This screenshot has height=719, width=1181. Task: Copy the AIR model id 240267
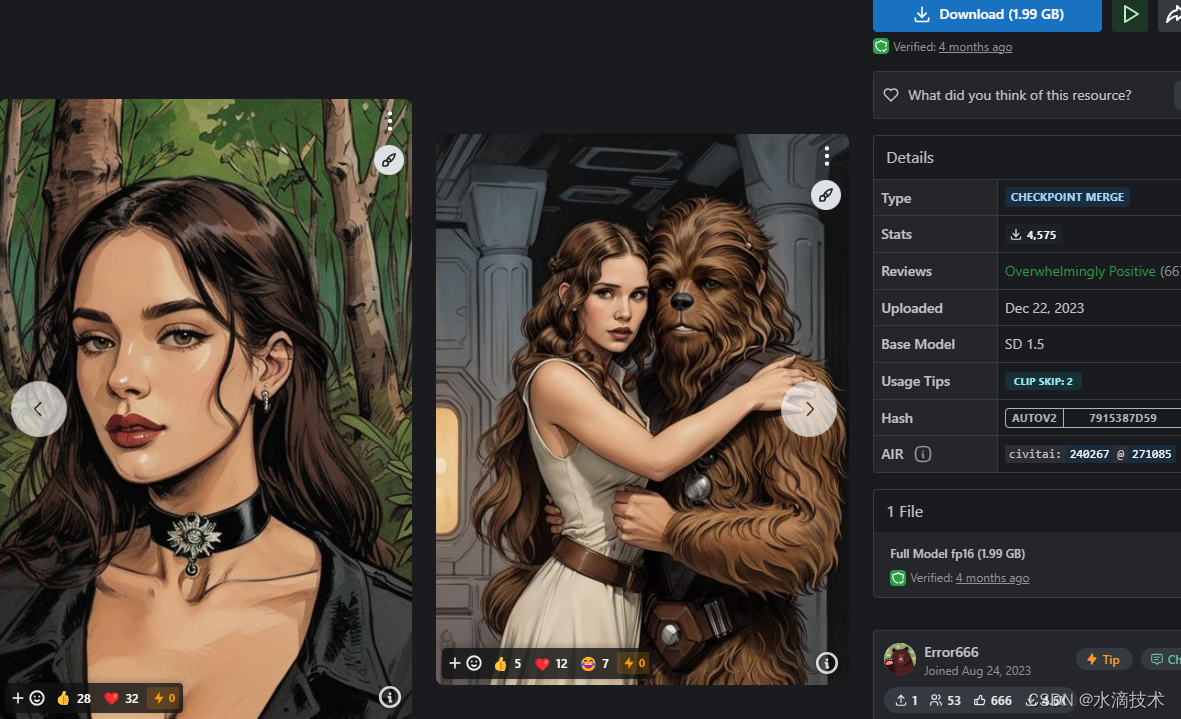(x=1089, y=454)
